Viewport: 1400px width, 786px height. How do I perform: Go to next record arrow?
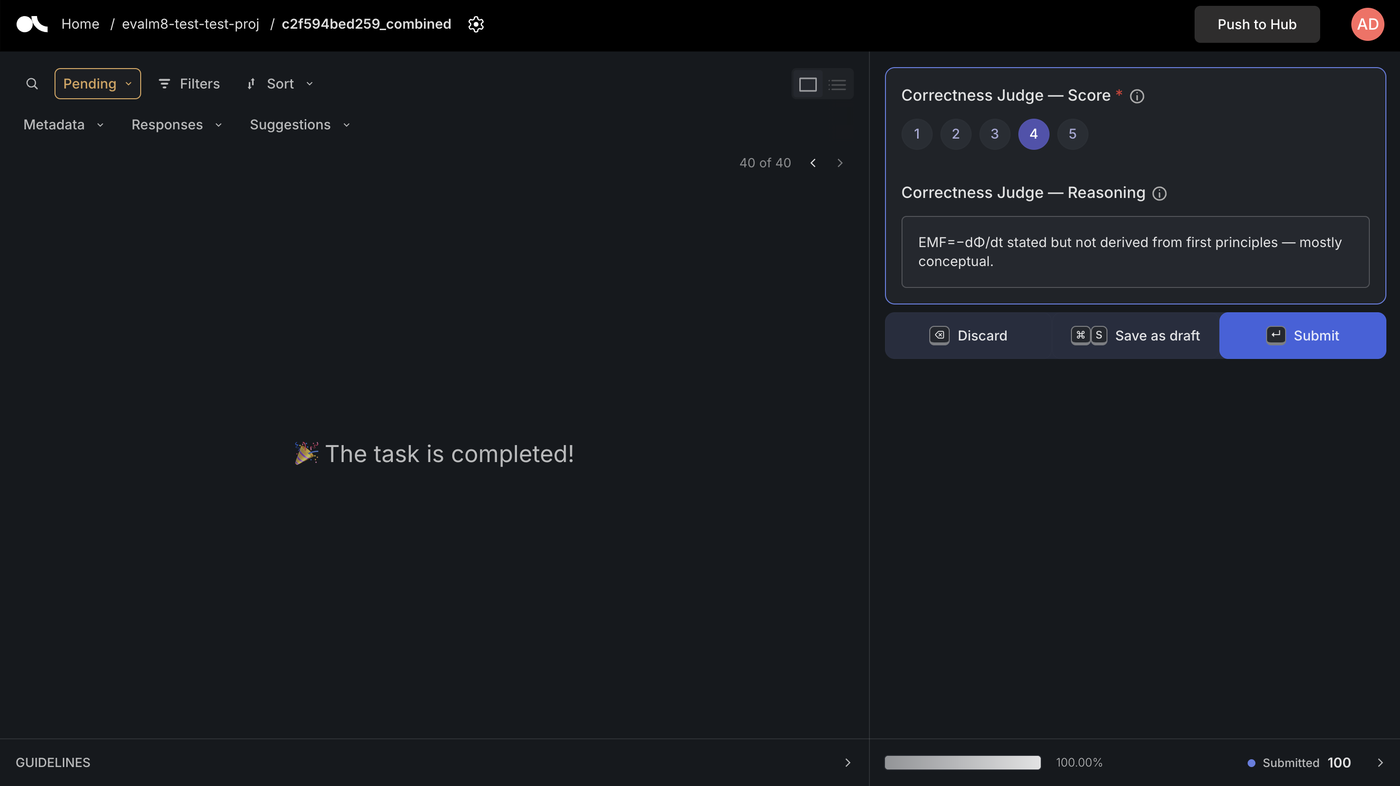tap(840, 163)
